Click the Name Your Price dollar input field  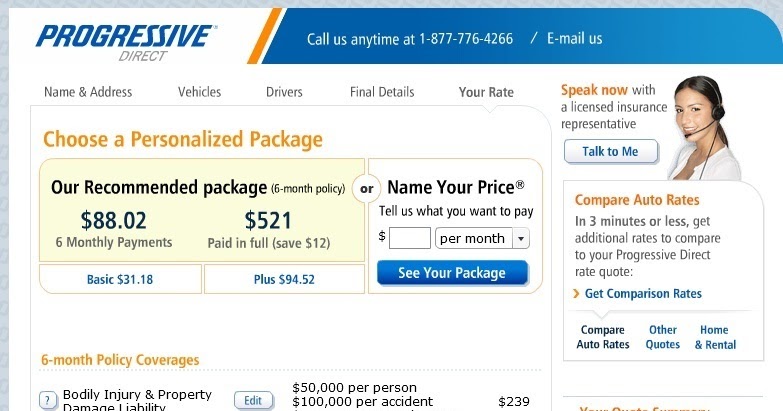(409, 238)
